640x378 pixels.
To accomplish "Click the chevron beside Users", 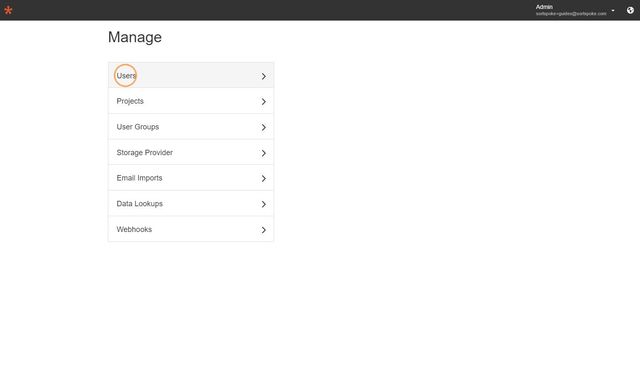I will point(264,76).
